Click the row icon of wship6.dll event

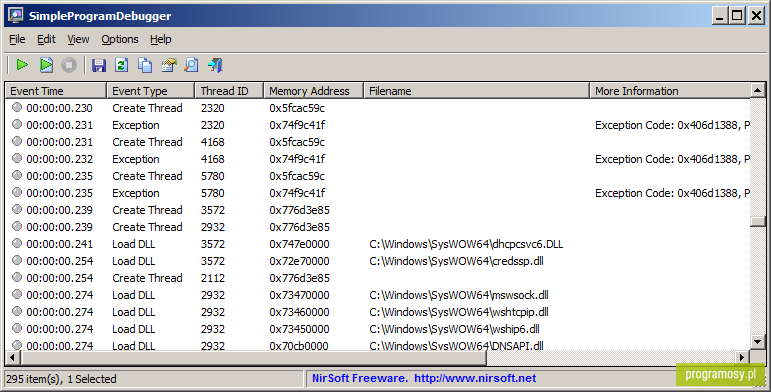pos(17,328)
